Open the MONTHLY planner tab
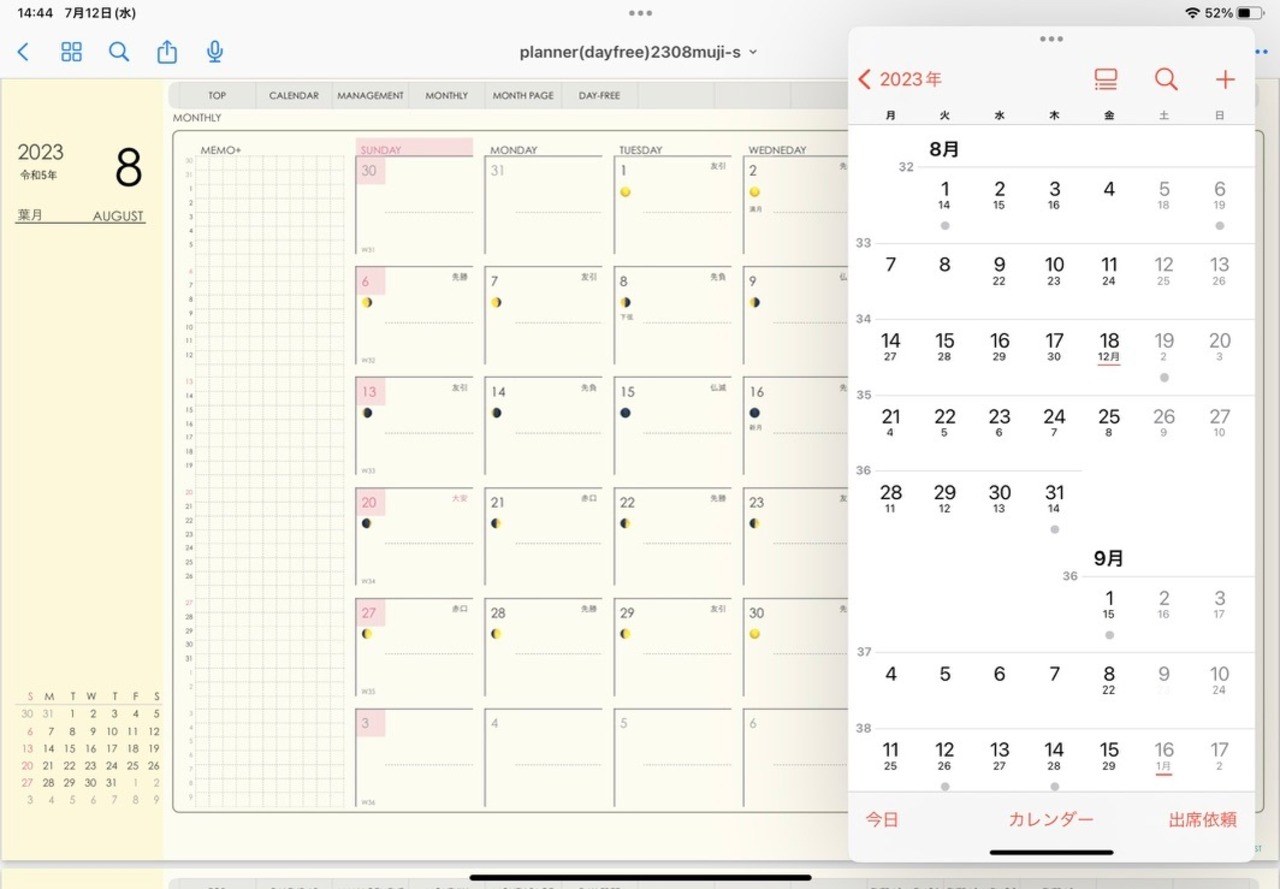 point(446,96)
